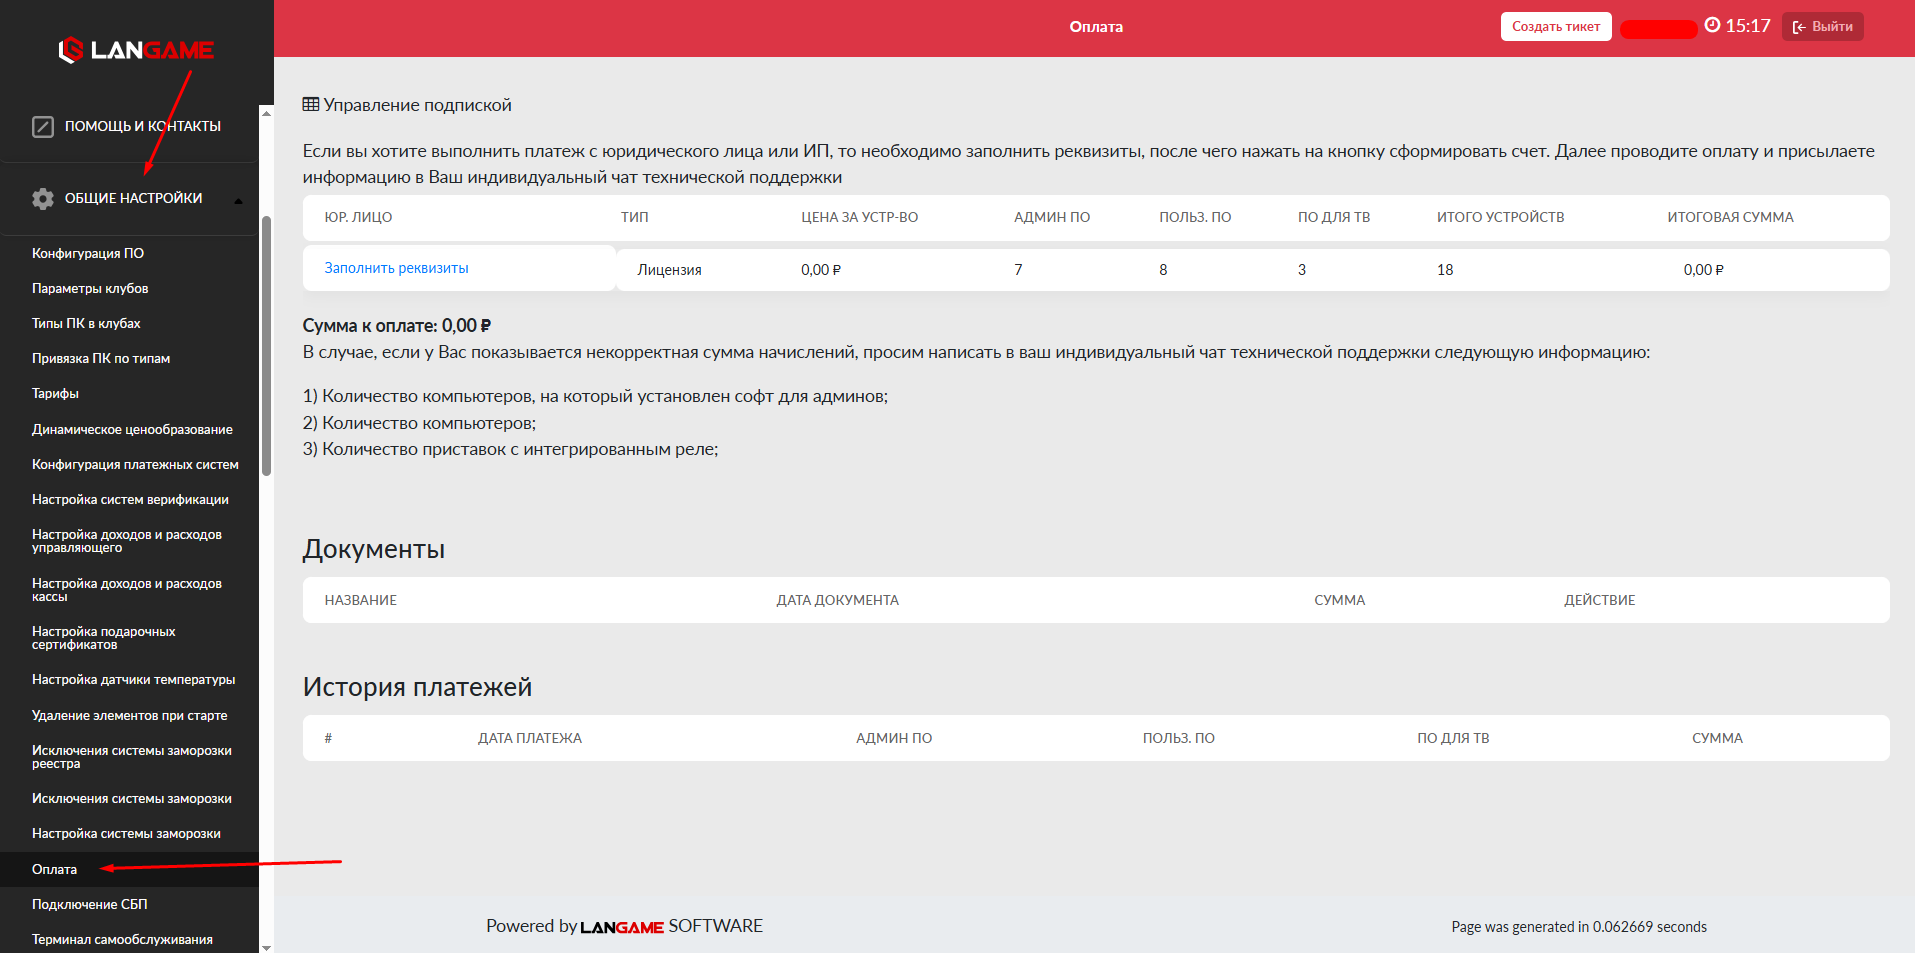Open Терминал самообслуживания menu item

point(122,940)
